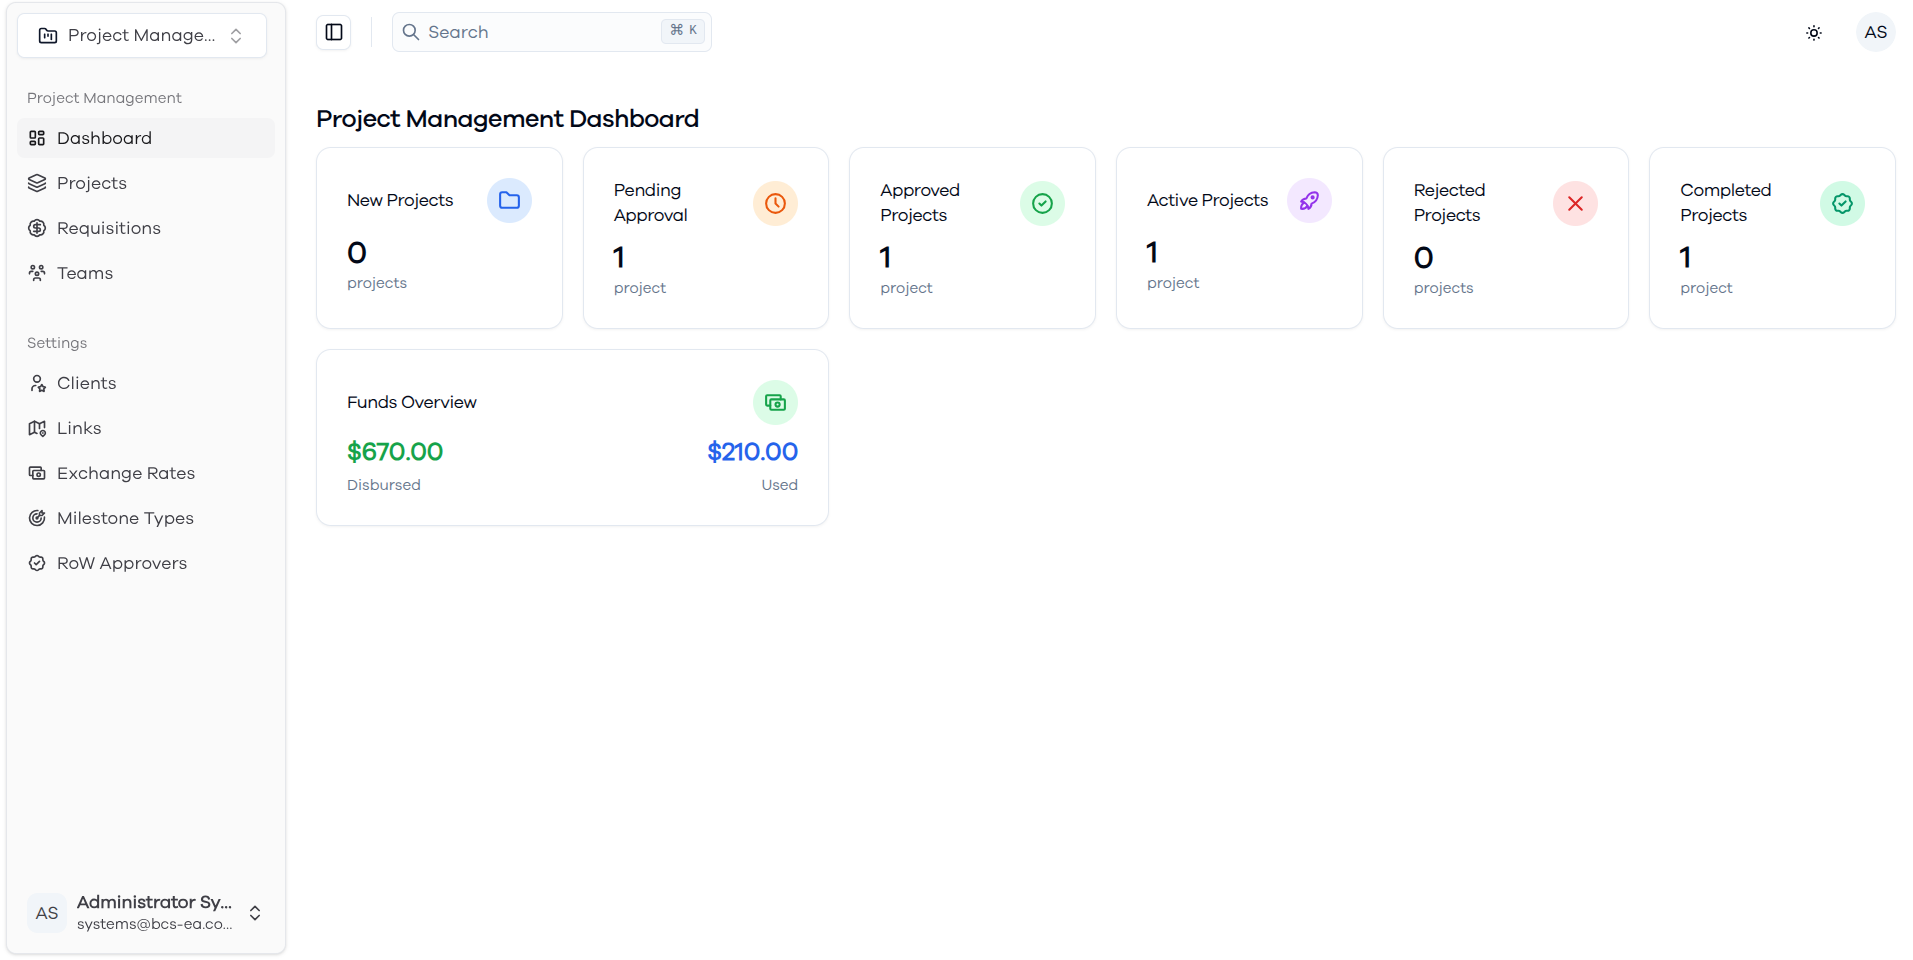Click the Funds Overview title
The height and width of the screenshot is (960, 1913).
412,402
